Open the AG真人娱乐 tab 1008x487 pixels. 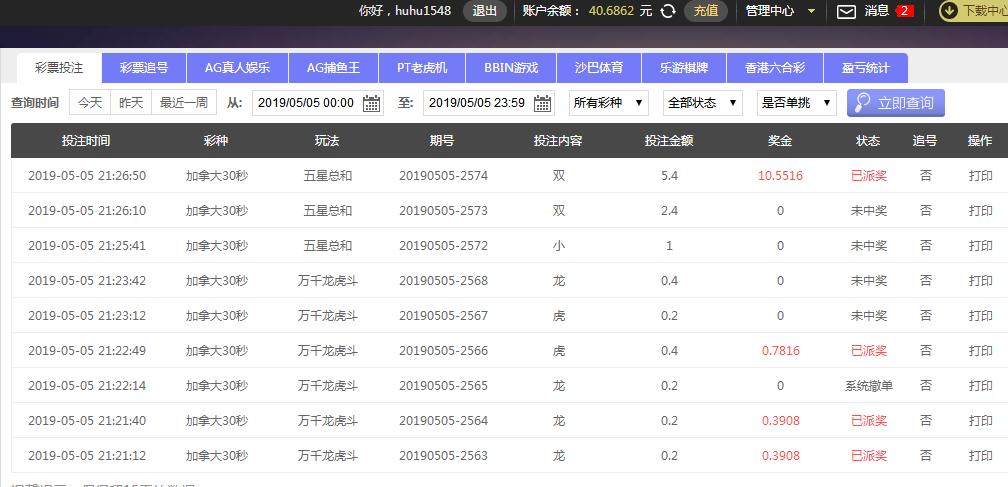coord(238,68)
